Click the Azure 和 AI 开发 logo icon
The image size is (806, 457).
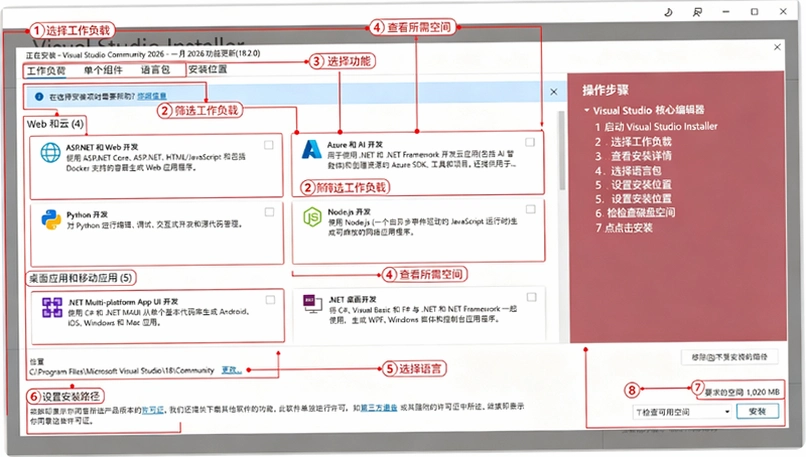point(312,149)
